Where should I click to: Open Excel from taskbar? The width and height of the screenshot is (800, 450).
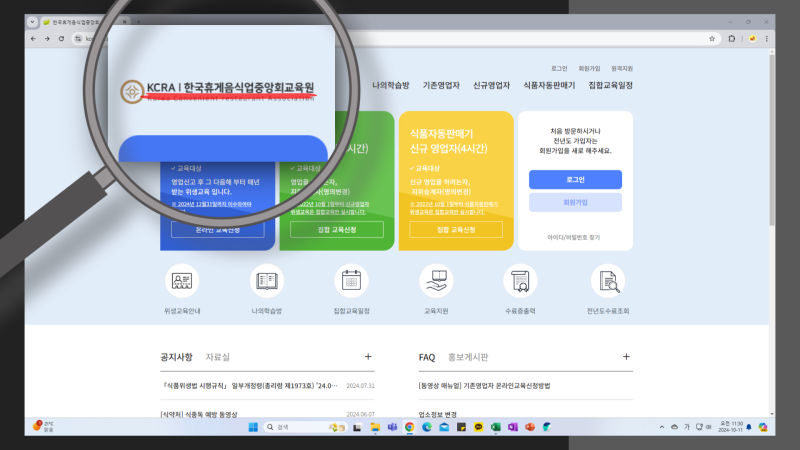coord(495,427)
